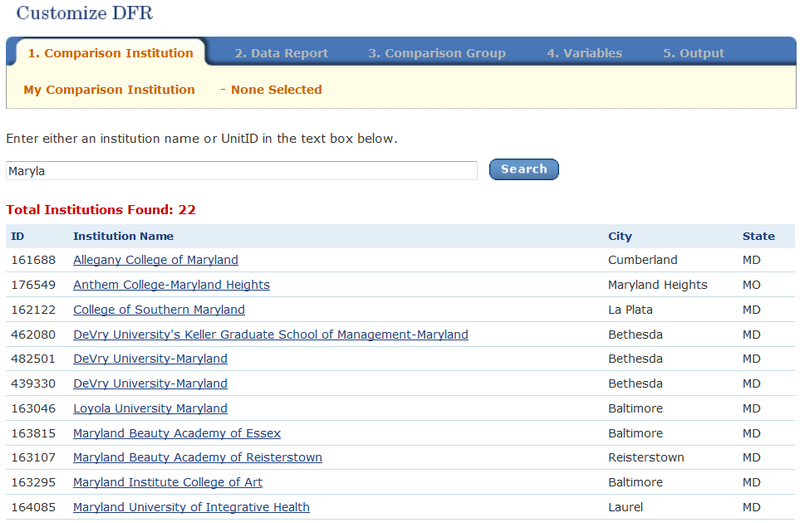This screenshot has height=523, width=800.
Task: Select the Output tab
Action: pos(693,53)
